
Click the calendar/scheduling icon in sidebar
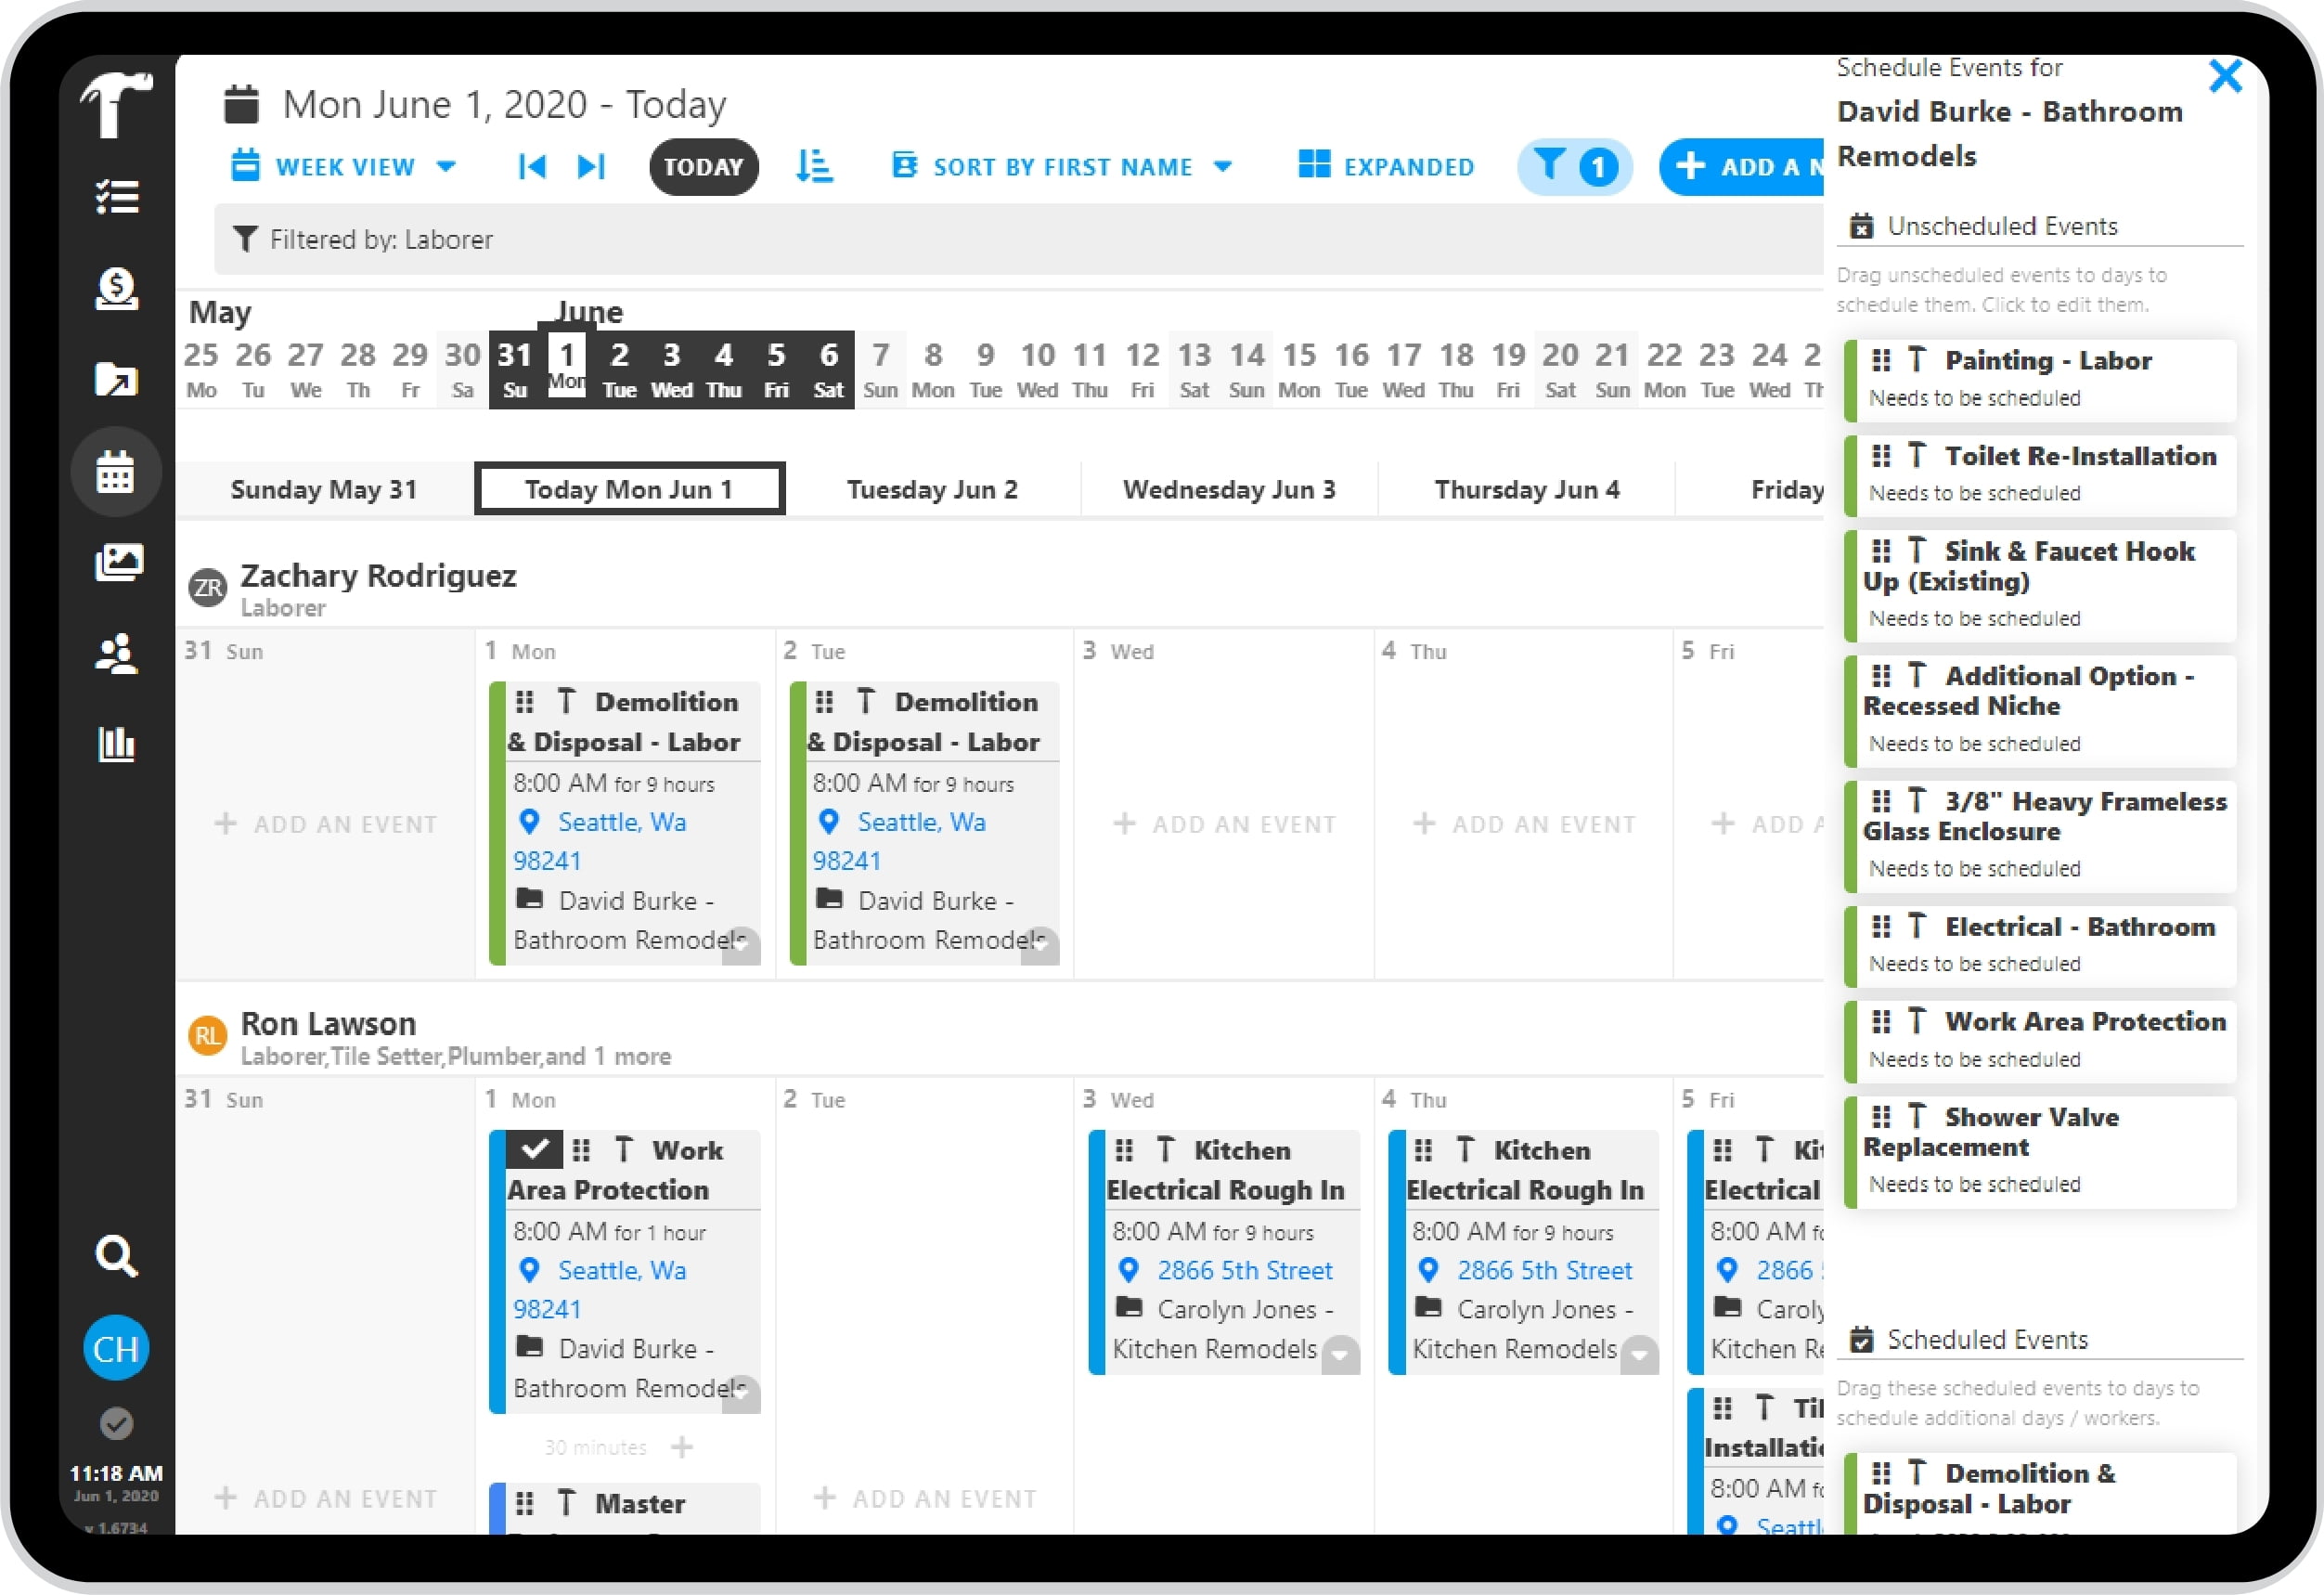(x=117, y=470)
